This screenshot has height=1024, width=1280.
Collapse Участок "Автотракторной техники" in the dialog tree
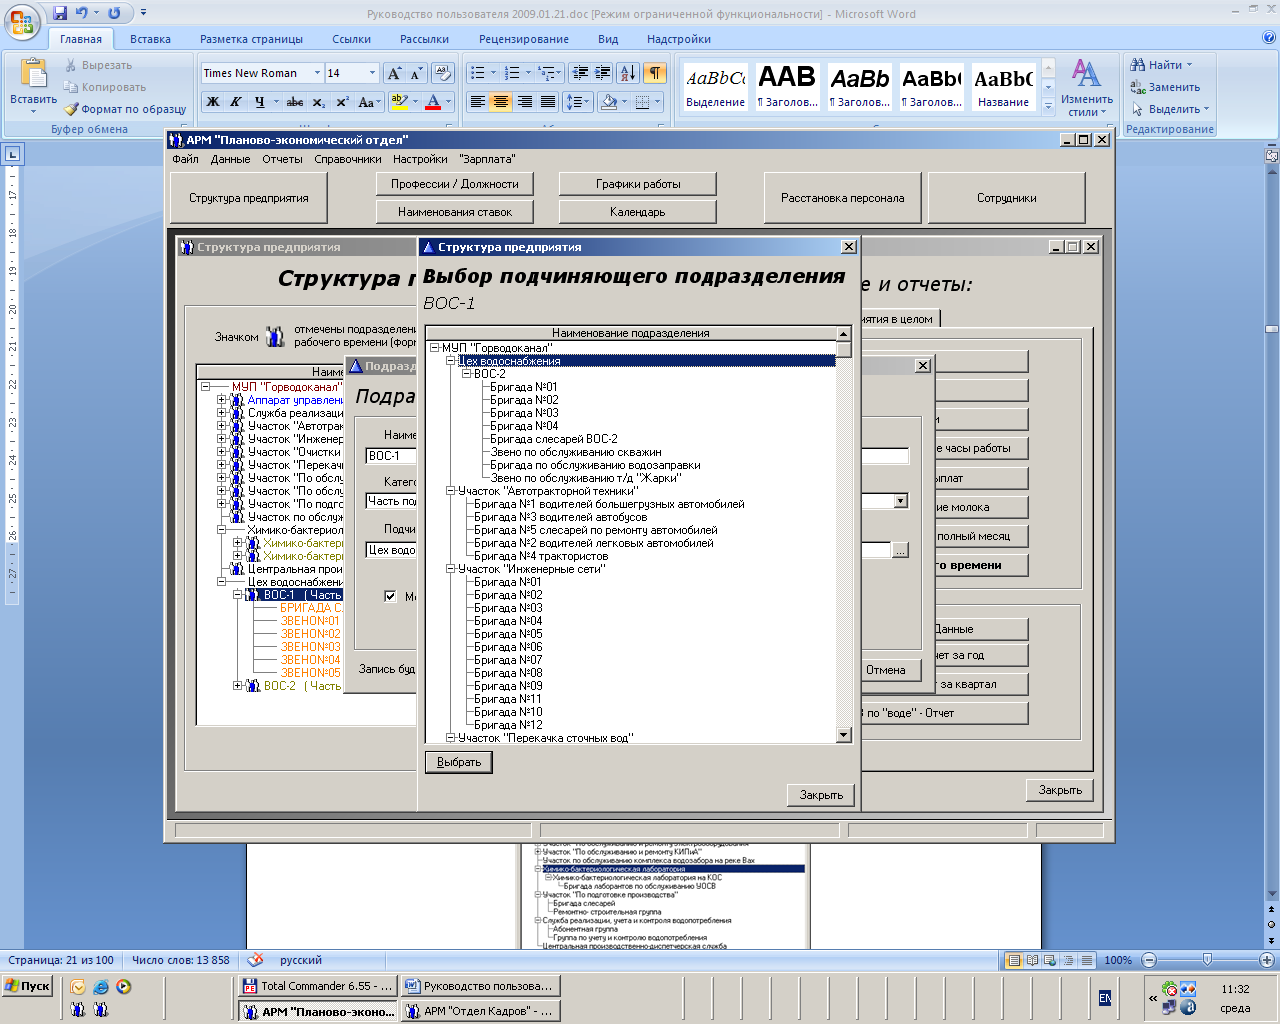pyautogui.click(x=450, y=491)
